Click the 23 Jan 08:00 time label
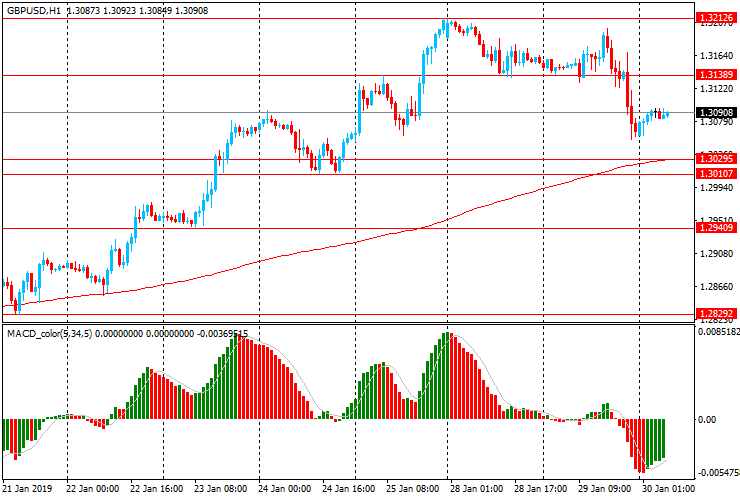This screenshot has width=740, height=500. [x=220, y=489]
